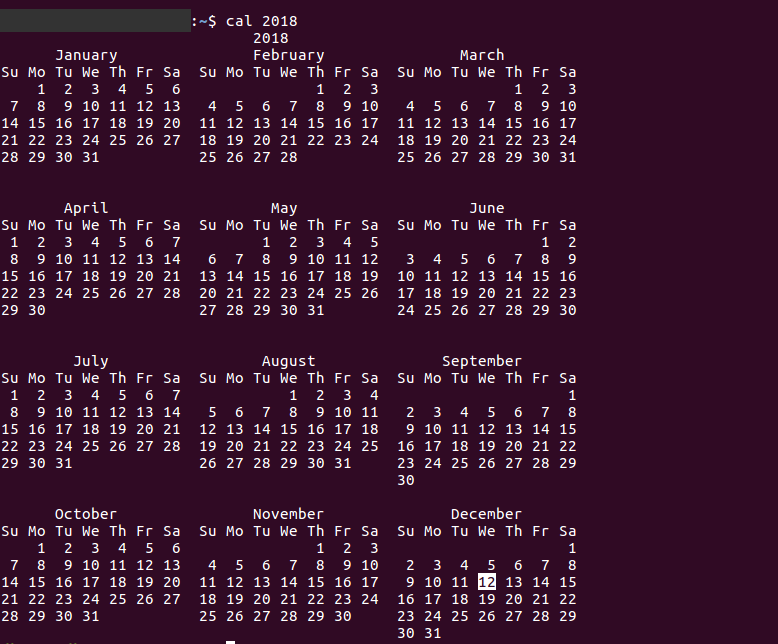Screen dimensions: 778x644
Task: Select the June month heading
Action: coord(487,208)
